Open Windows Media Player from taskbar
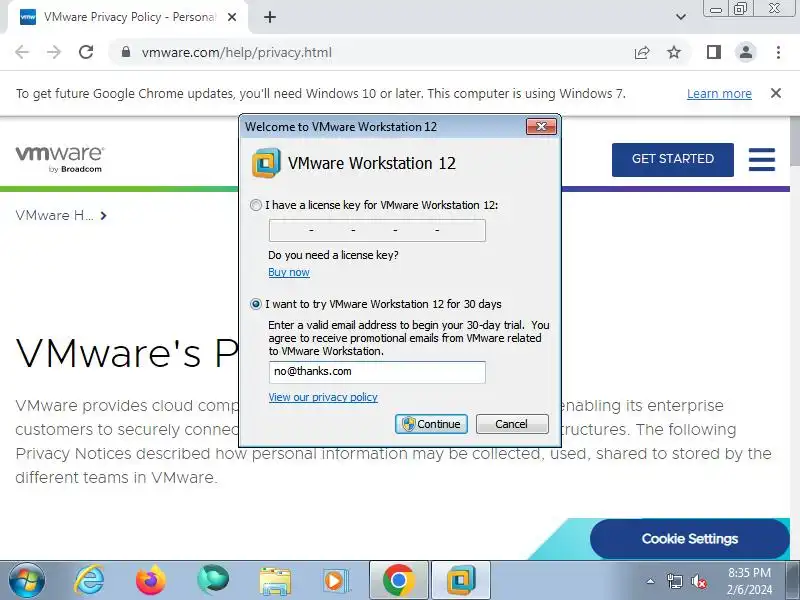 pos(336,581)
